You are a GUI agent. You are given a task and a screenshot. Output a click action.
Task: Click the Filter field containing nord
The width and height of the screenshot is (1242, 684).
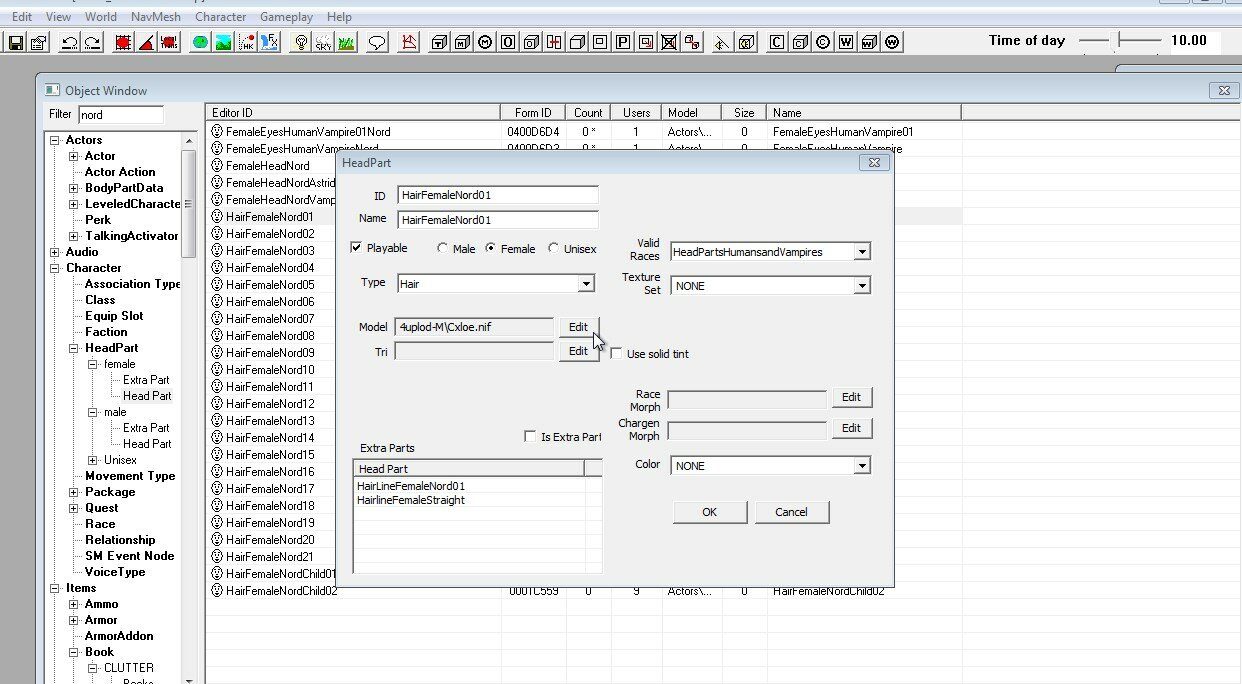click(120, 115)
